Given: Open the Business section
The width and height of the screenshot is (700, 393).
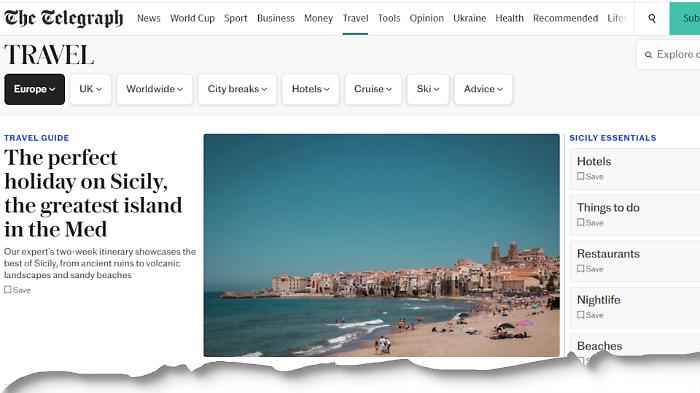Looking at the screenshot, I should [x=276, y=18].
